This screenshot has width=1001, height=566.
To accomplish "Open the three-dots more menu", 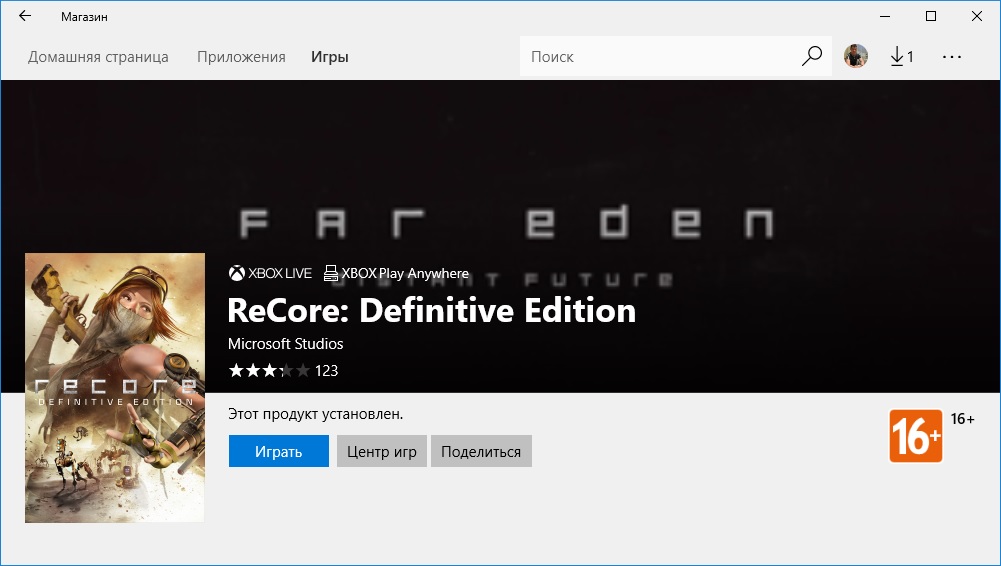I will click(x=951, y=57).
